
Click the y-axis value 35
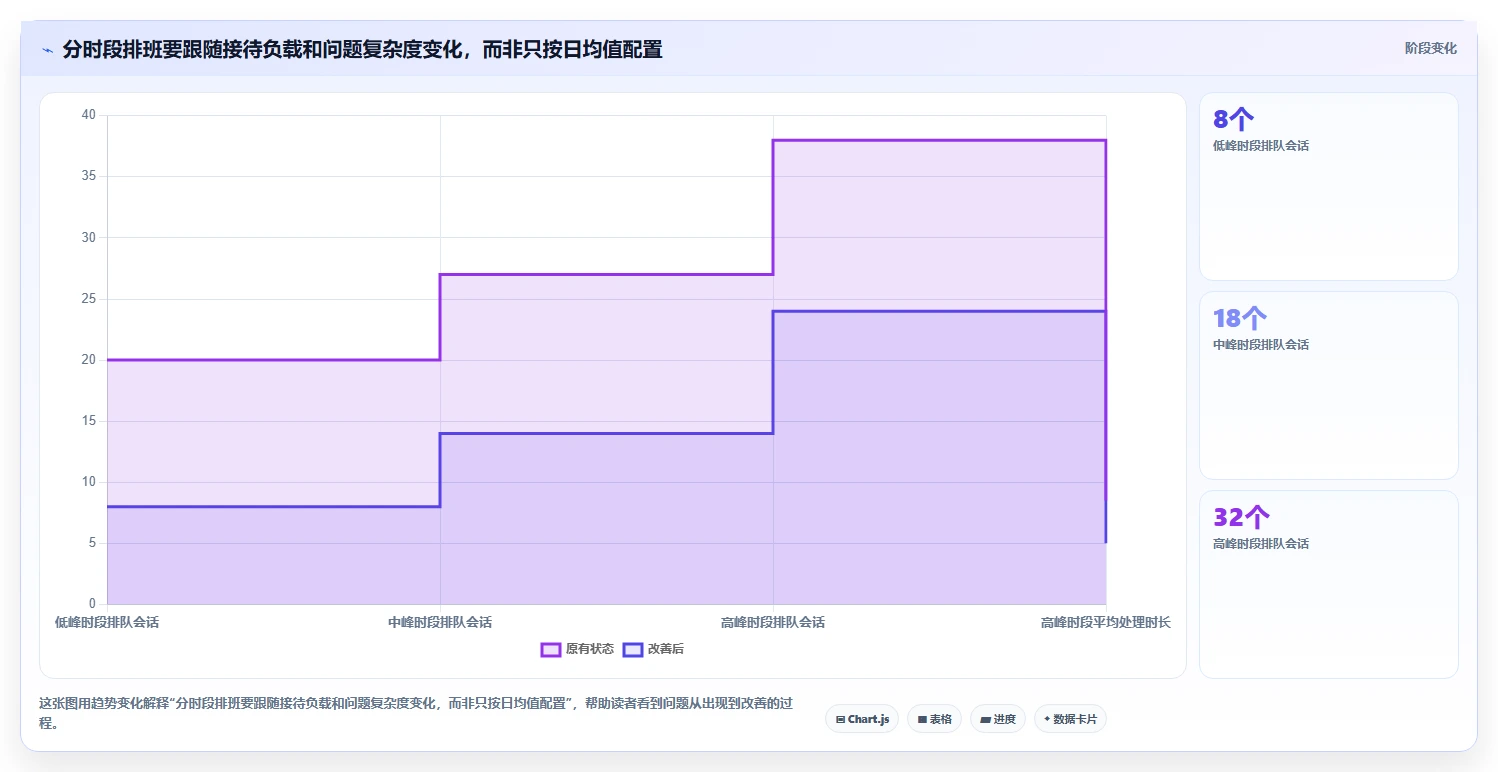click(x=89, y=176)
